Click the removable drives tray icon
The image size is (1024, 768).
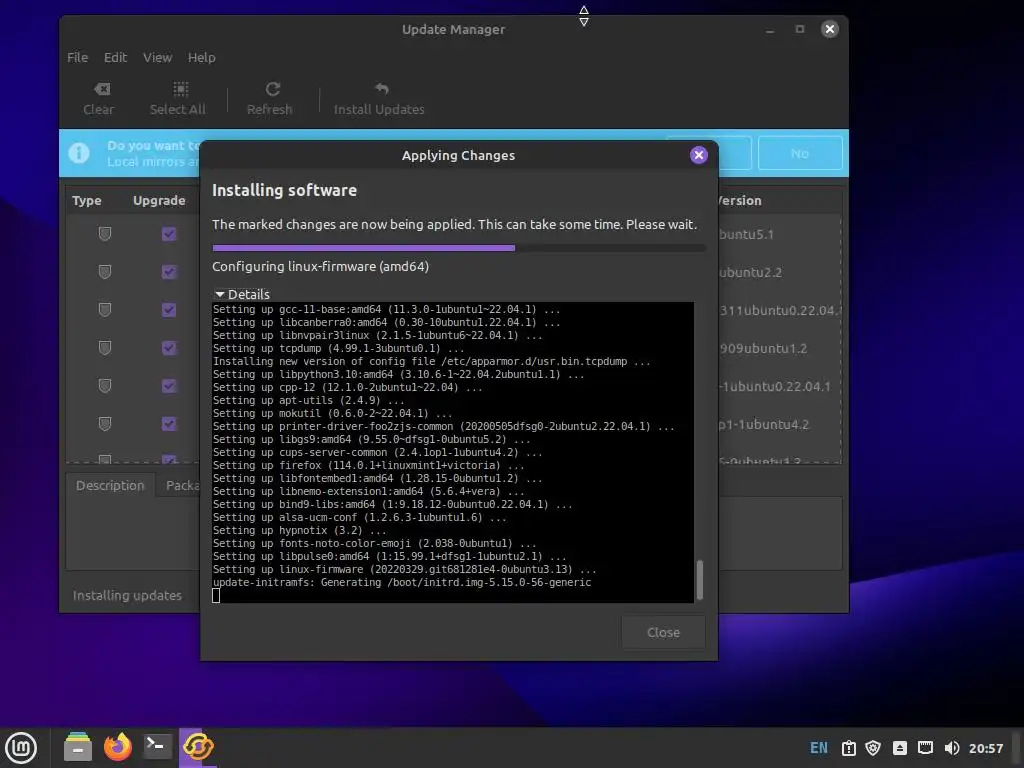pyautogui.click(x=899, y=748)
